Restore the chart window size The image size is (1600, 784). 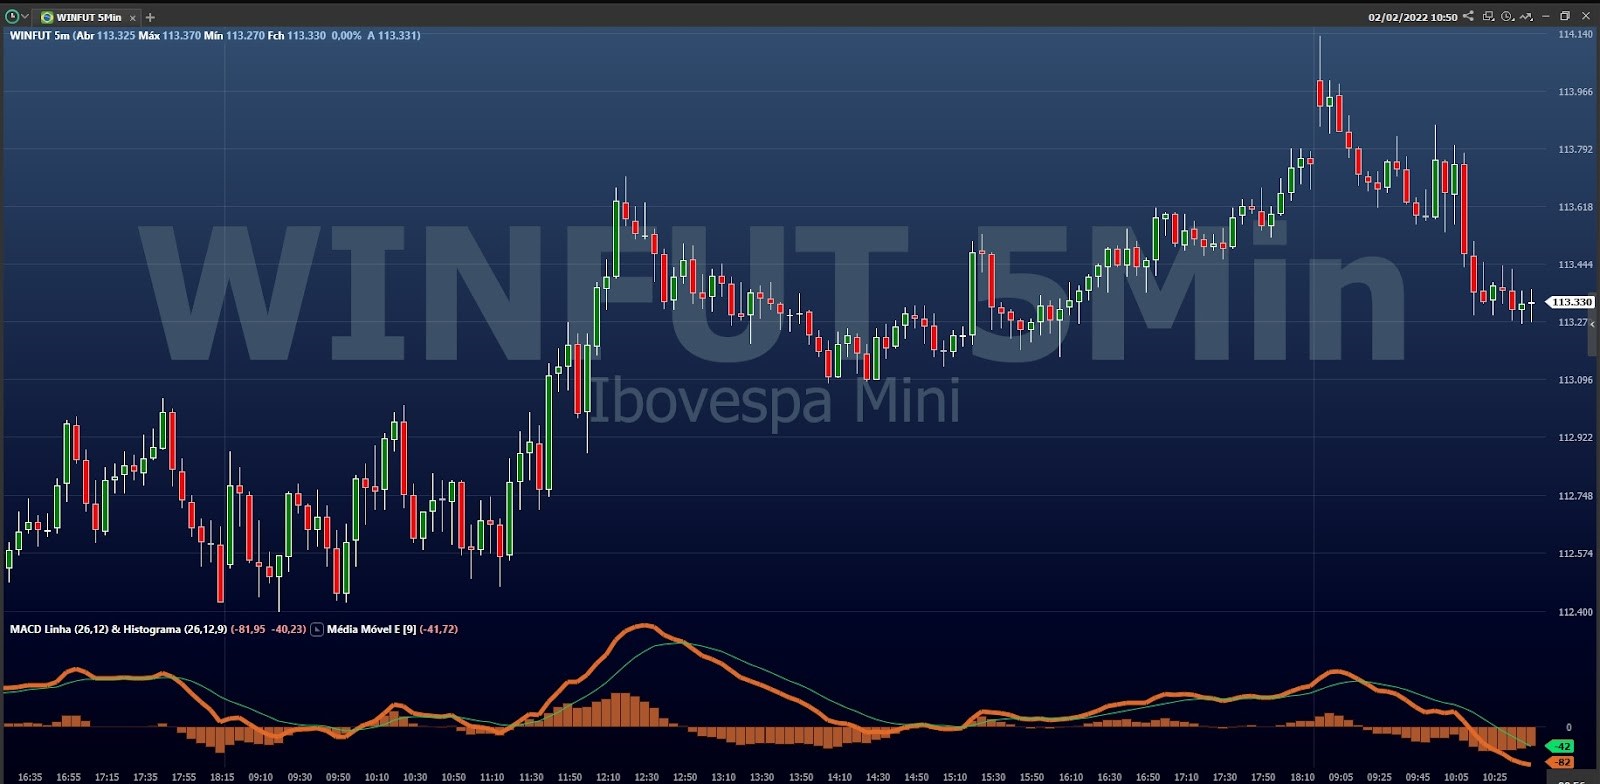(1565, 16)
